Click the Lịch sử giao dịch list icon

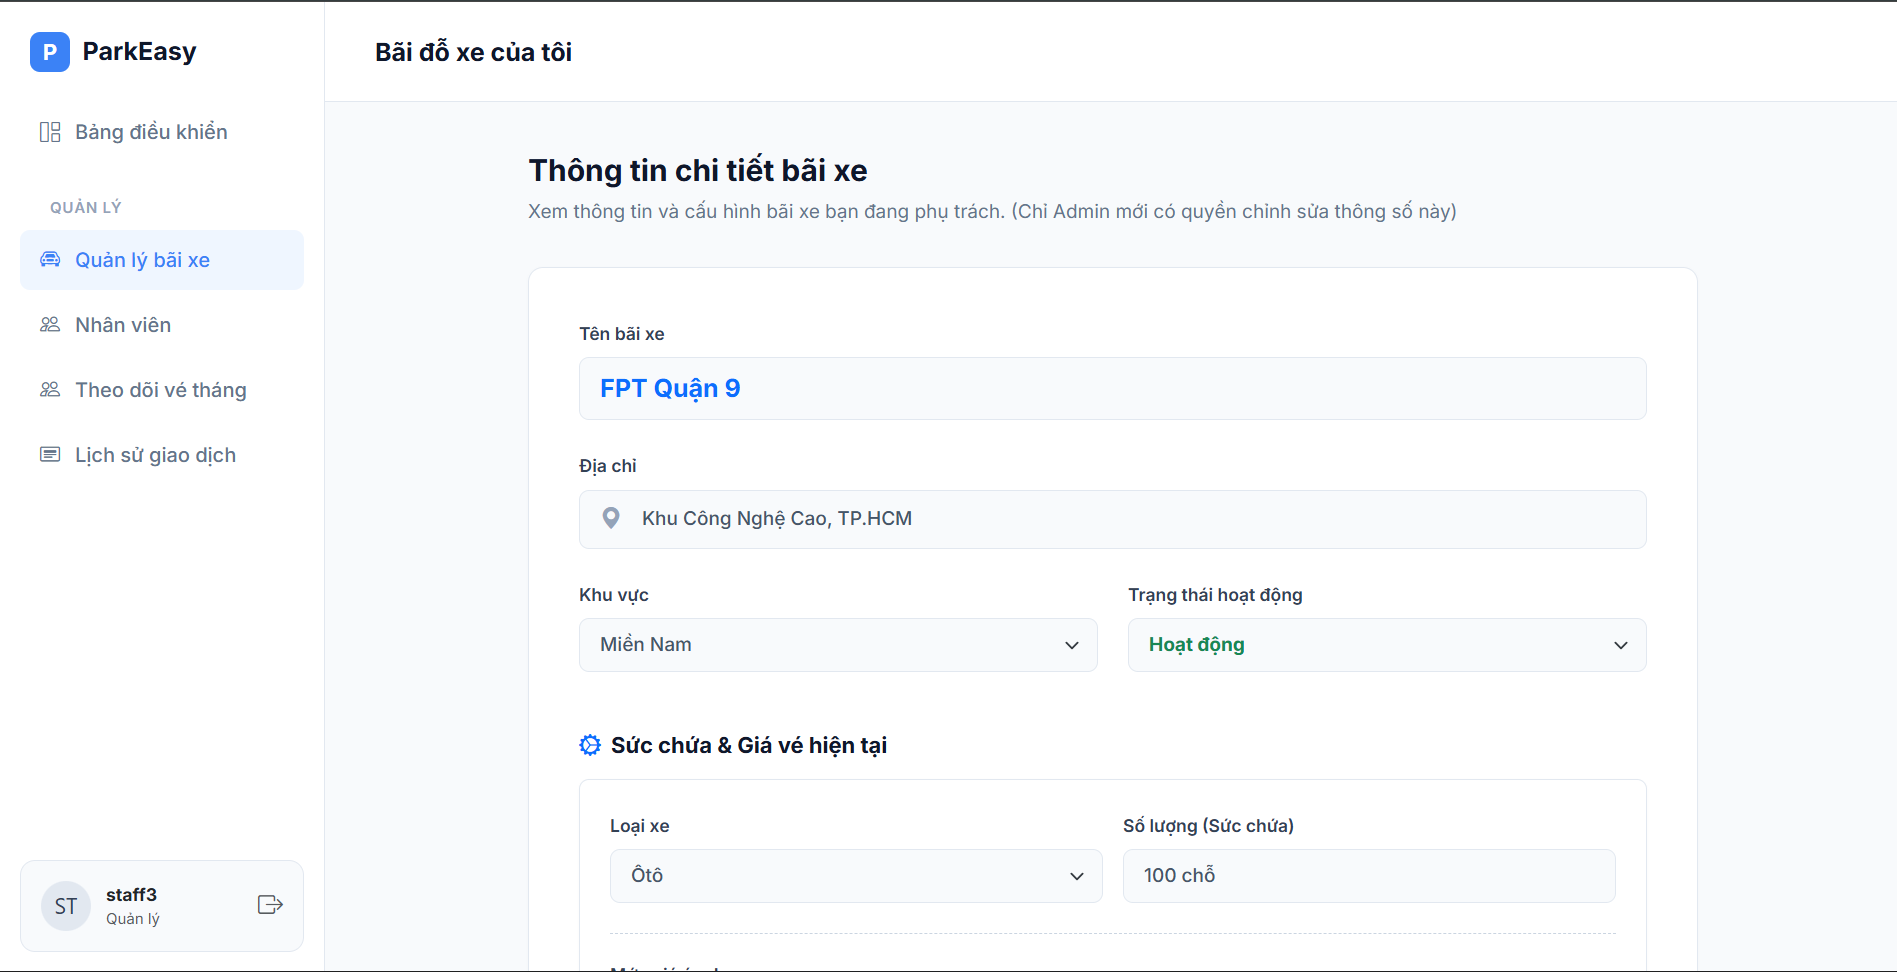pos(50,455)
